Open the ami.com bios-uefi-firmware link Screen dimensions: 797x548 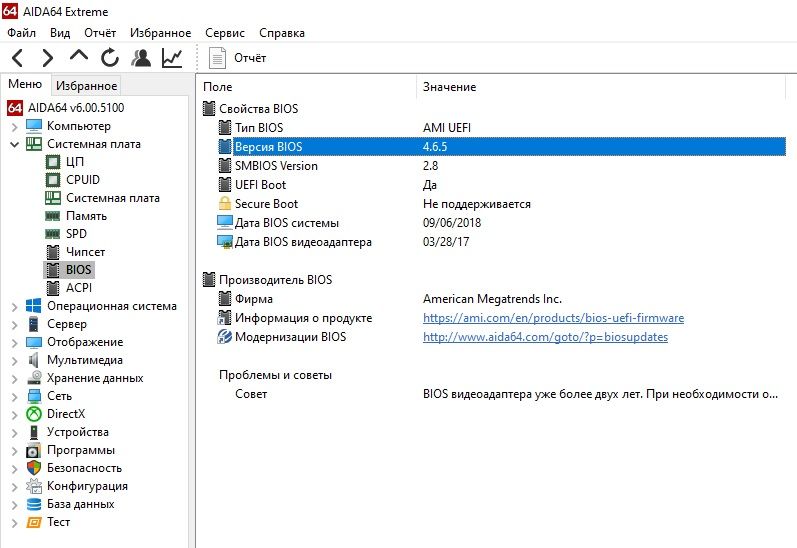coord(553,318)
